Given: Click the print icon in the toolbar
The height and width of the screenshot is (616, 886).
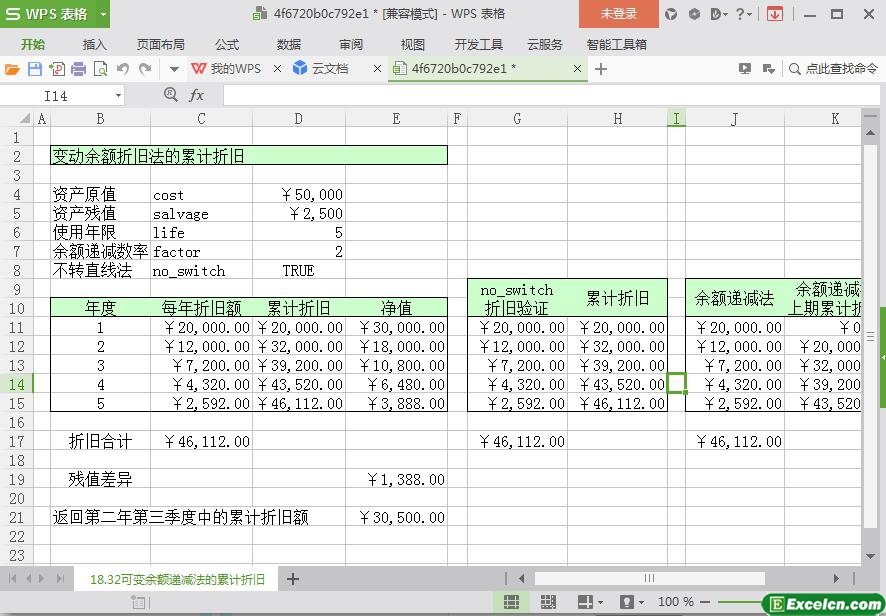Looking at the screenshot, I should pyautogui.click(x=78, y=69).
